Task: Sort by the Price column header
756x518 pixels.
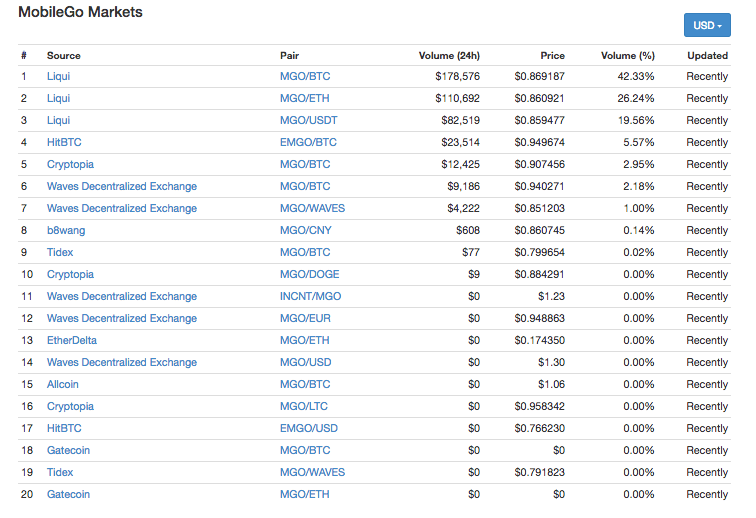Action: click(552, 56)
